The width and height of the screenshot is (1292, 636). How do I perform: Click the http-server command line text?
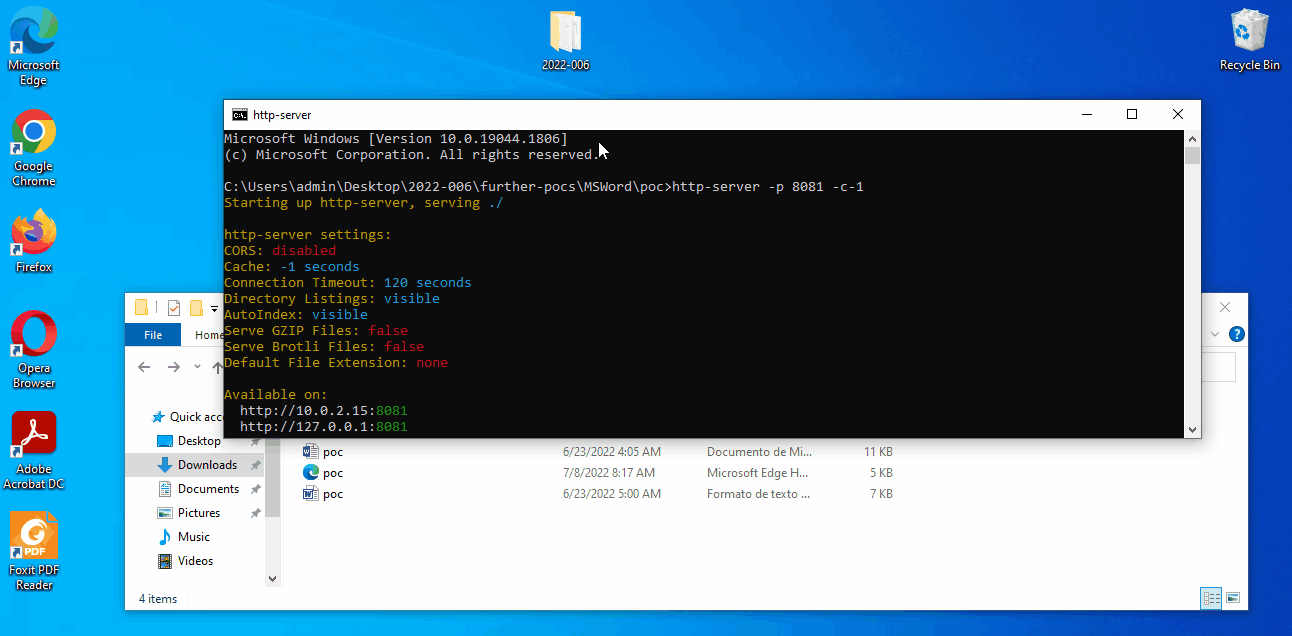(x=768, y=187)
